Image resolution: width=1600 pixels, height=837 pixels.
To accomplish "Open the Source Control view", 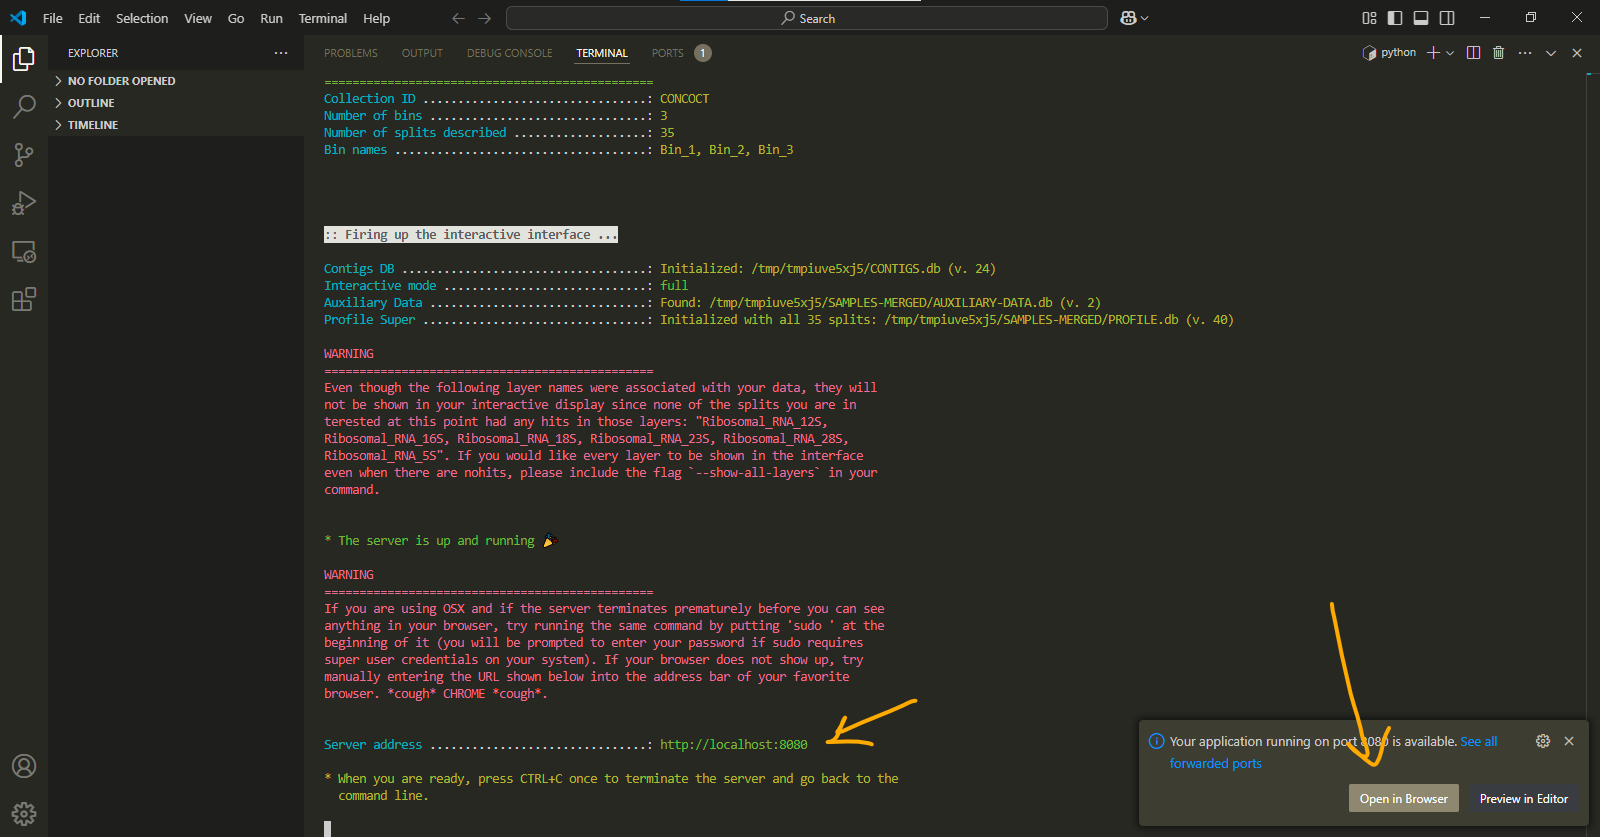I will pos(23,155).
